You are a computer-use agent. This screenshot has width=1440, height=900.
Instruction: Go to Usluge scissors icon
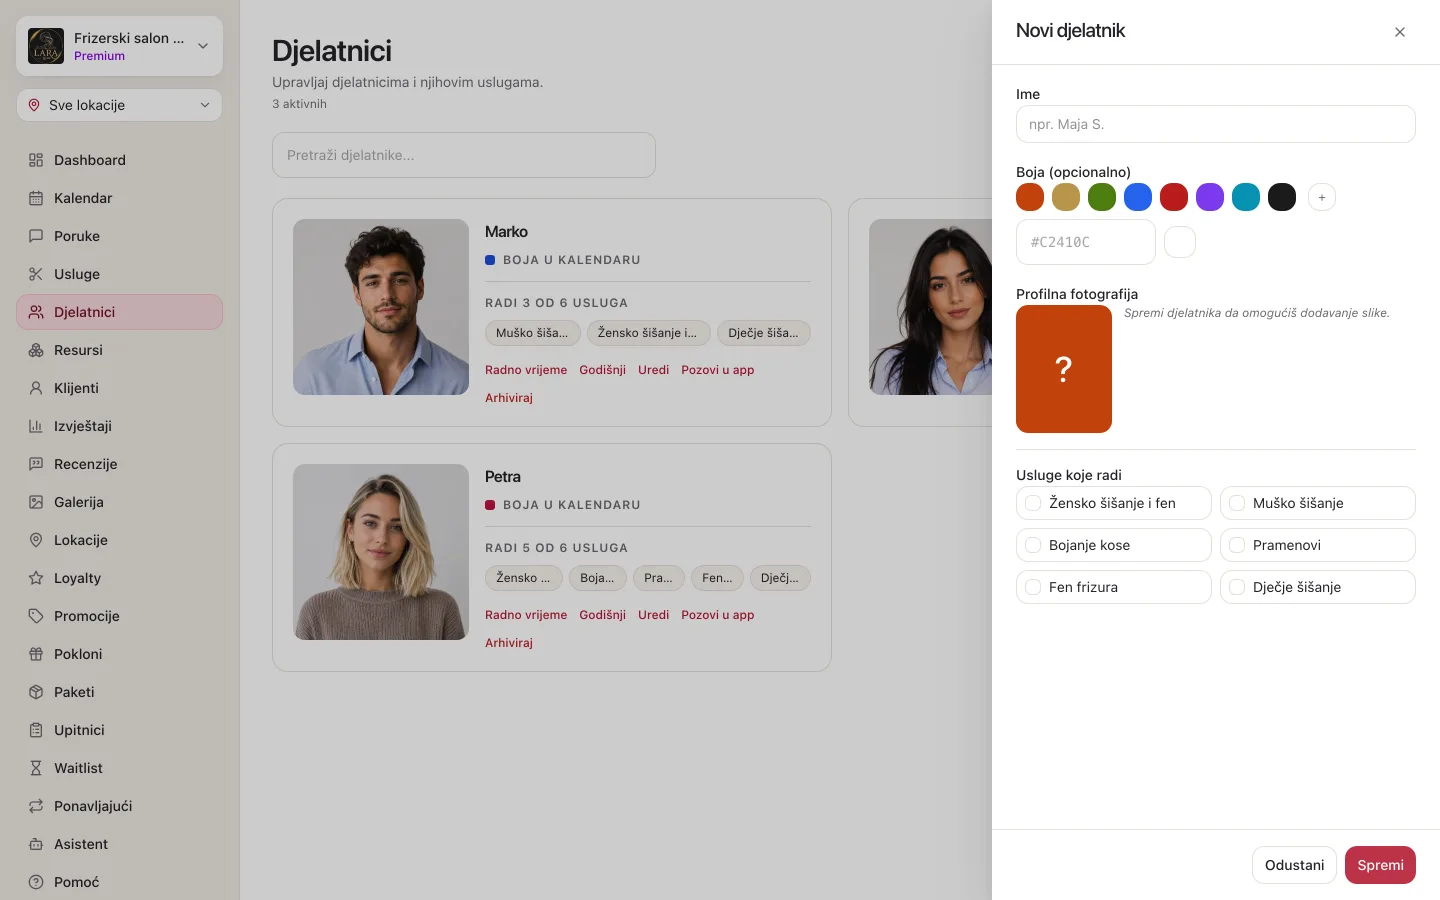(36, 274)
